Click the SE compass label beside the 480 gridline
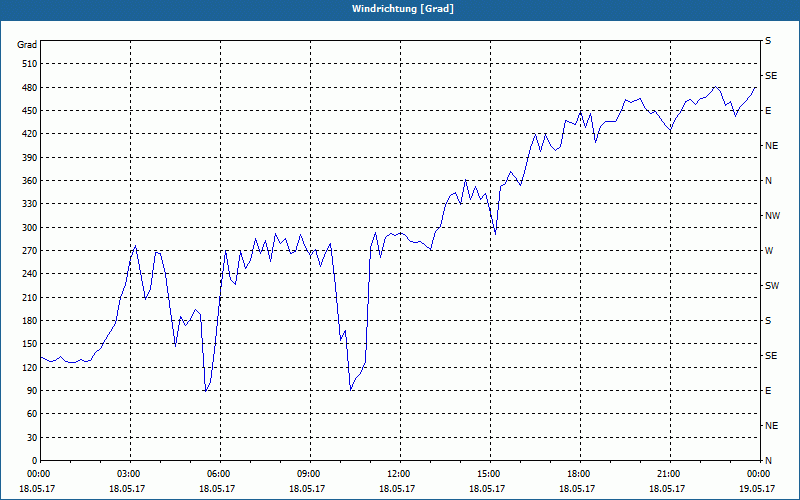800x500 pixels. click(x=771, y=76)
